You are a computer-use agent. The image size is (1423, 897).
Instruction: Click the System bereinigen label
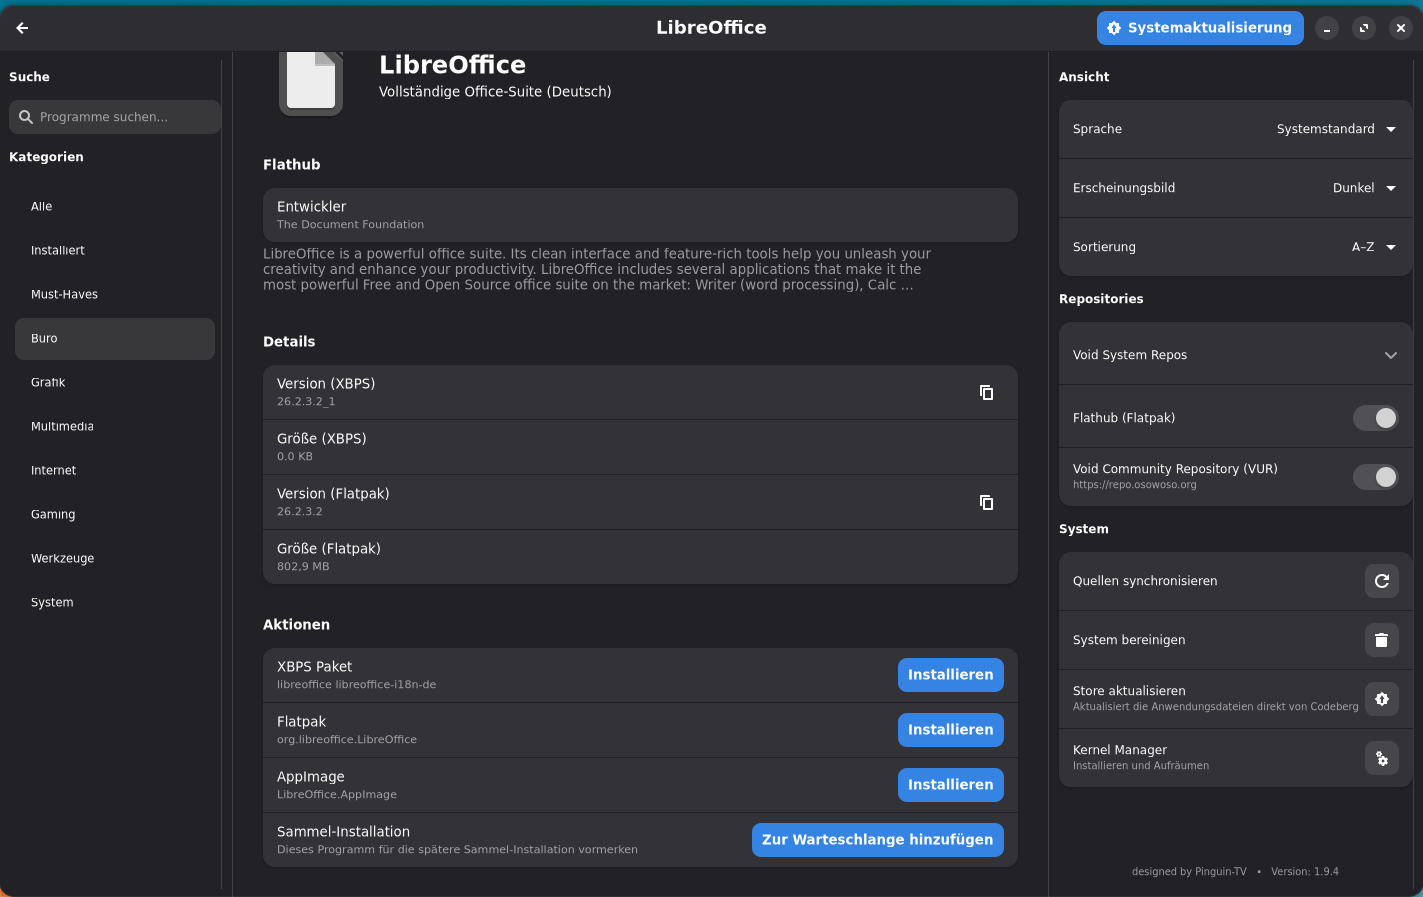point(1129,640)
